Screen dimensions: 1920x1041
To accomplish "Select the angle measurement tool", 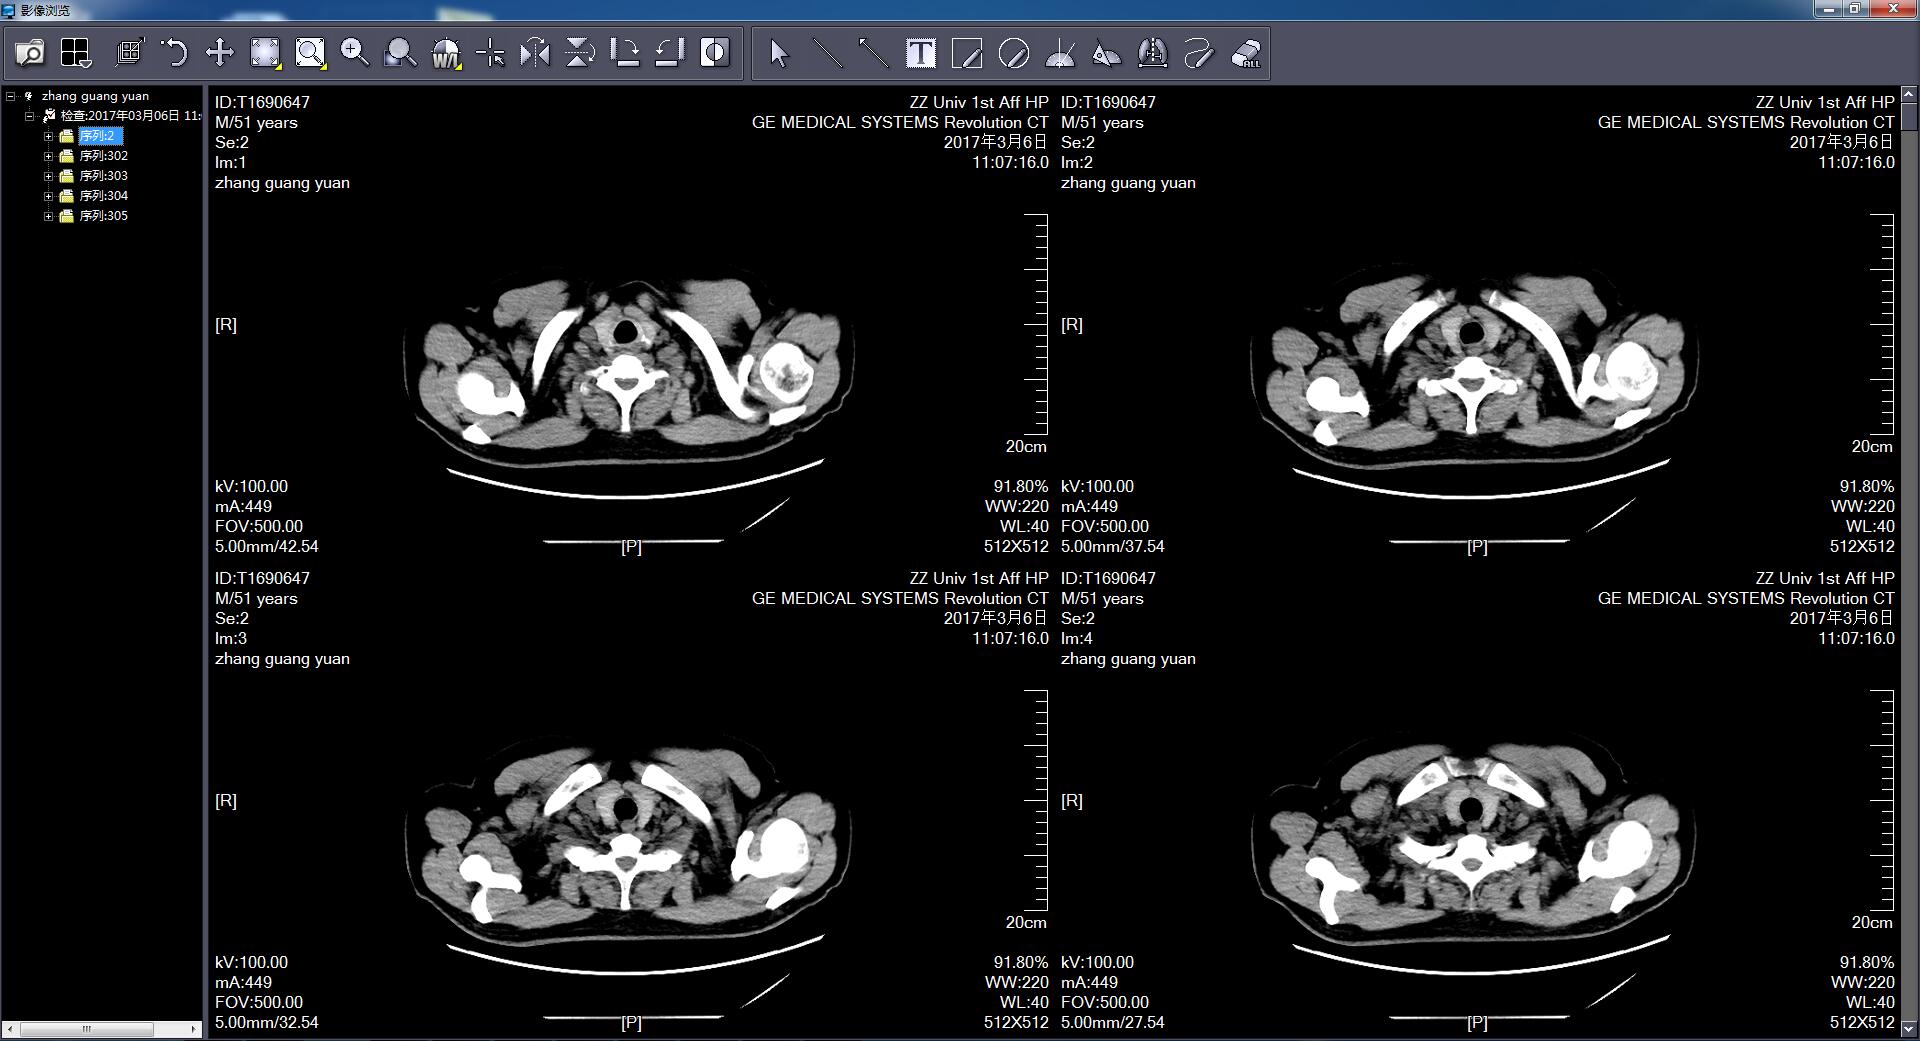I will 1060,53.
